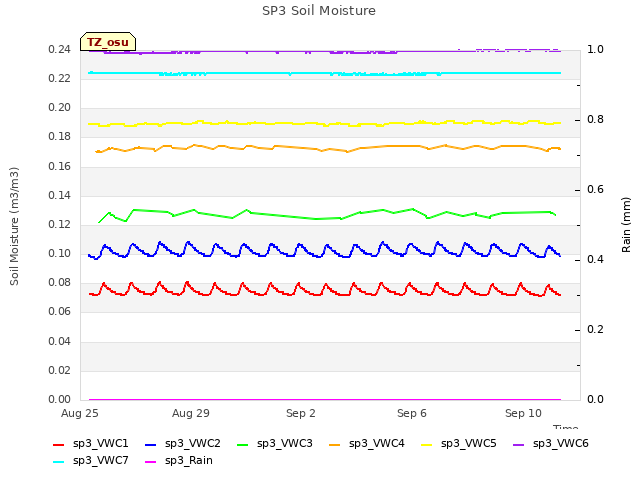
Task: Select the sp3_VWC7 legend entry
Action: (91, 460)
